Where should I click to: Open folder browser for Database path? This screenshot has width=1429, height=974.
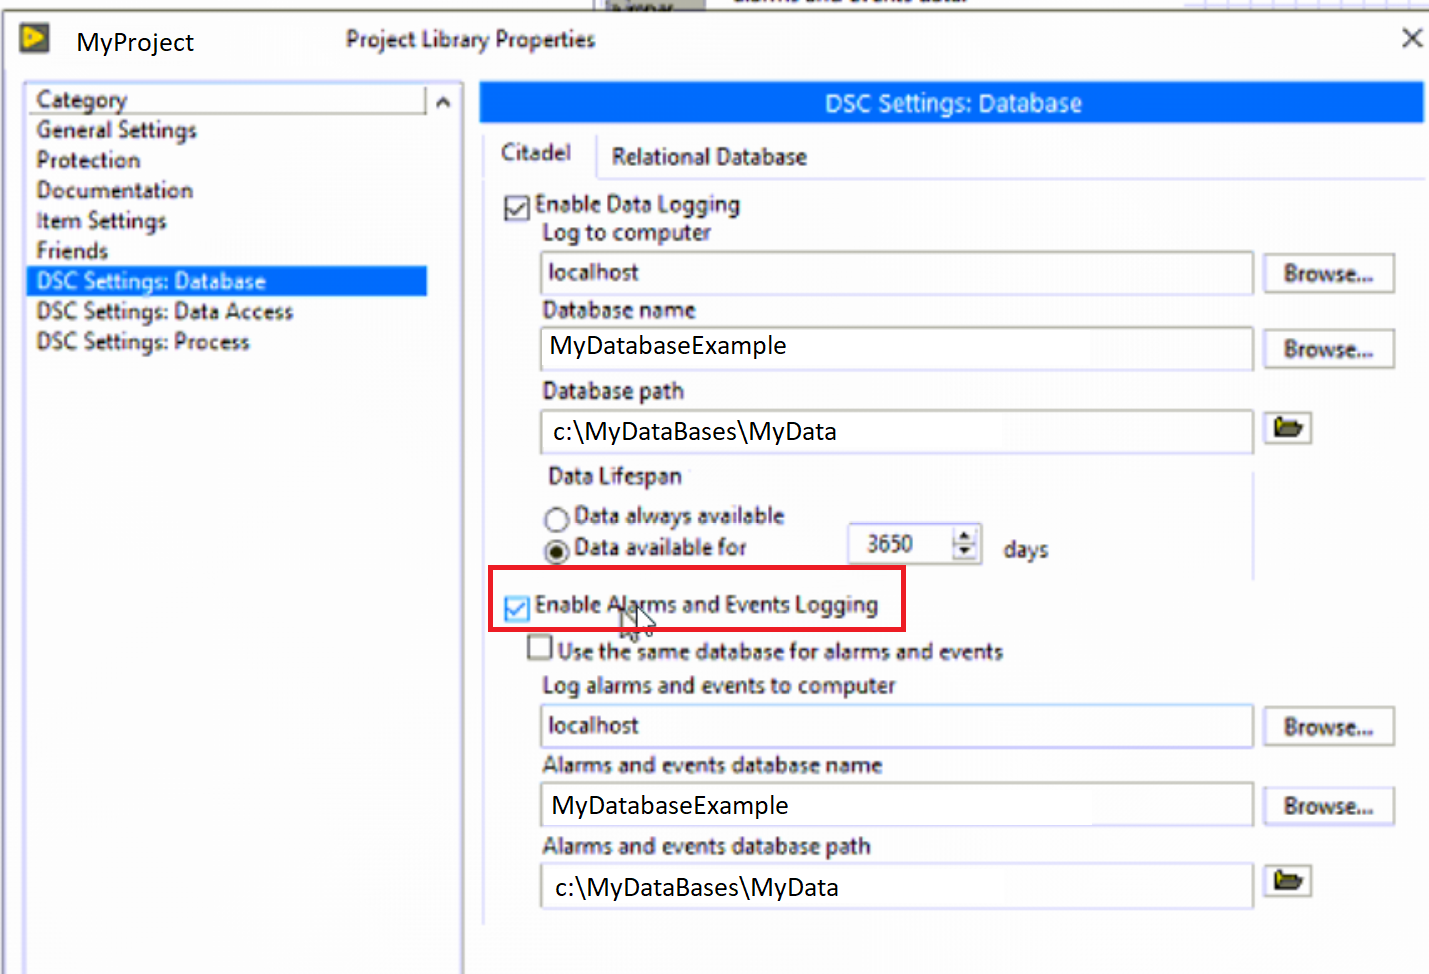click(1287, 428)
